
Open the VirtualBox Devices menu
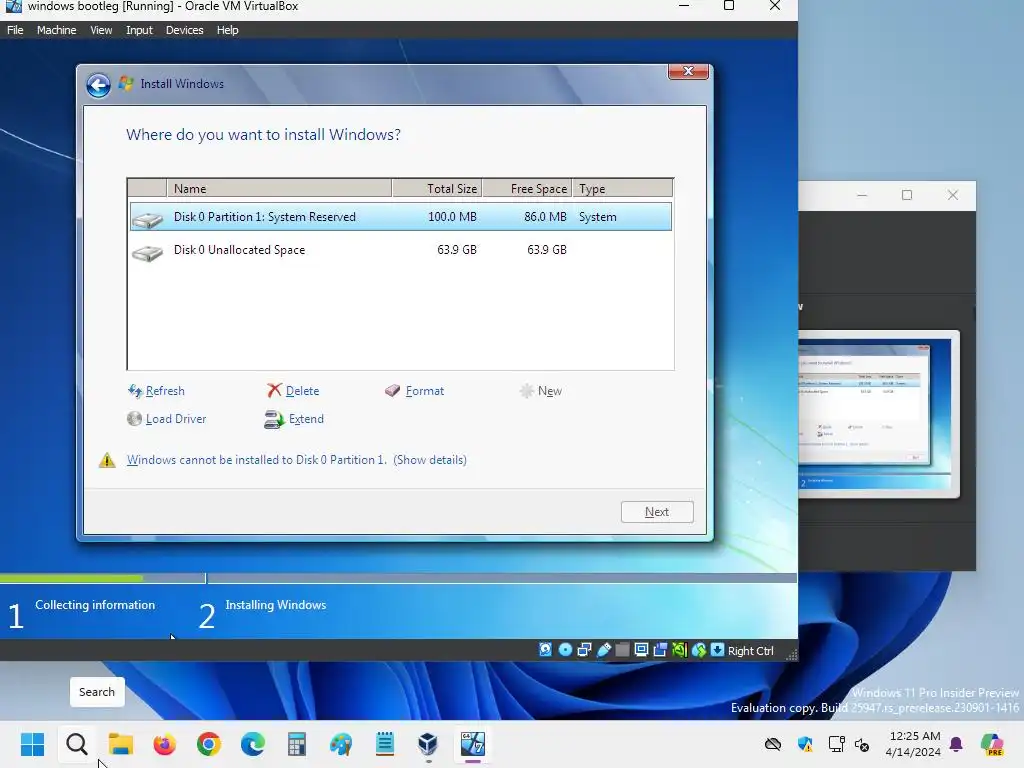(184, 30)
